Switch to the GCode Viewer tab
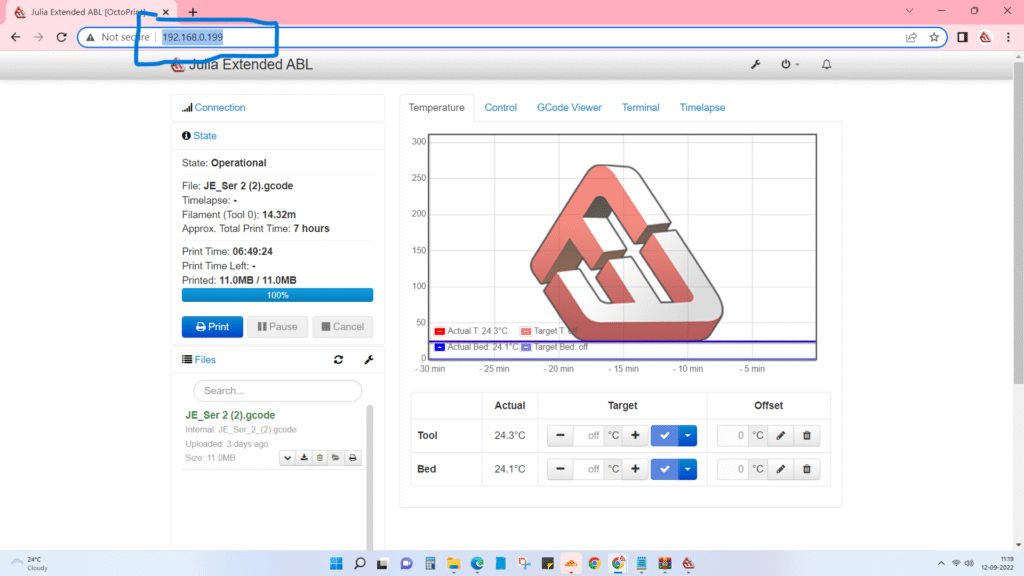Screen dimensions: 1024x576 coord(569,108)
